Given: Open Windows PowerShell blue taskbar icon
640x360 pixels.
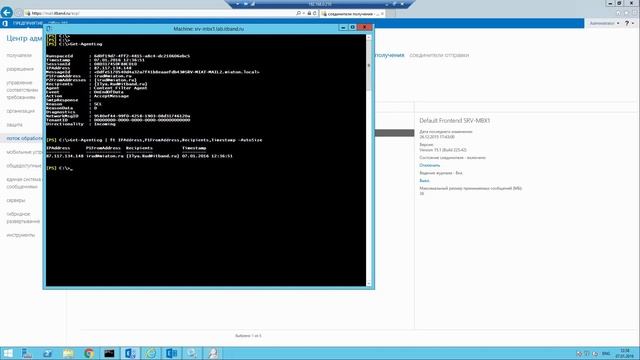Looking at the screenshot, I should pos(47,353).
